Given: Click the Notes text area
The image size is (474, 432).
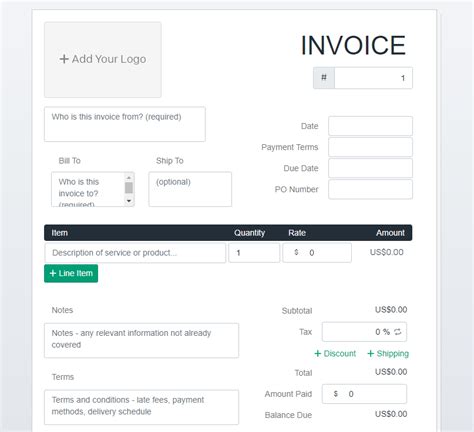Looking at the screenshot, I should [x=141, y=340].
